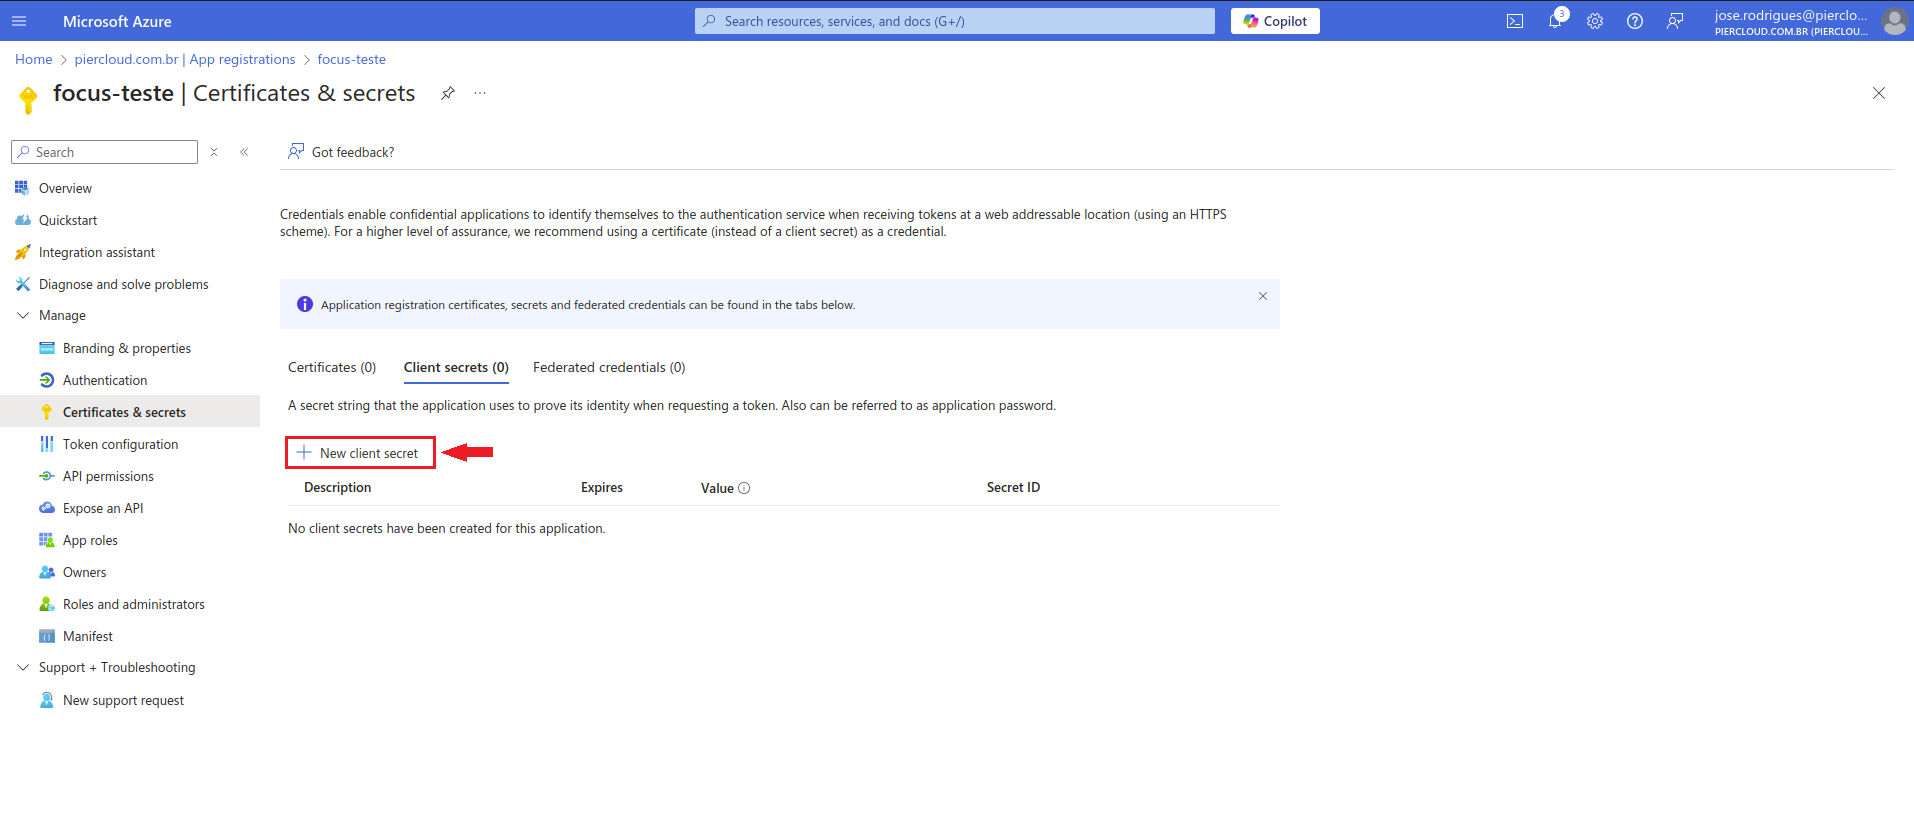Screen dimensions: 1914x825
Task: Collapse the sidebar with double chevron
Action: point(244,152)
